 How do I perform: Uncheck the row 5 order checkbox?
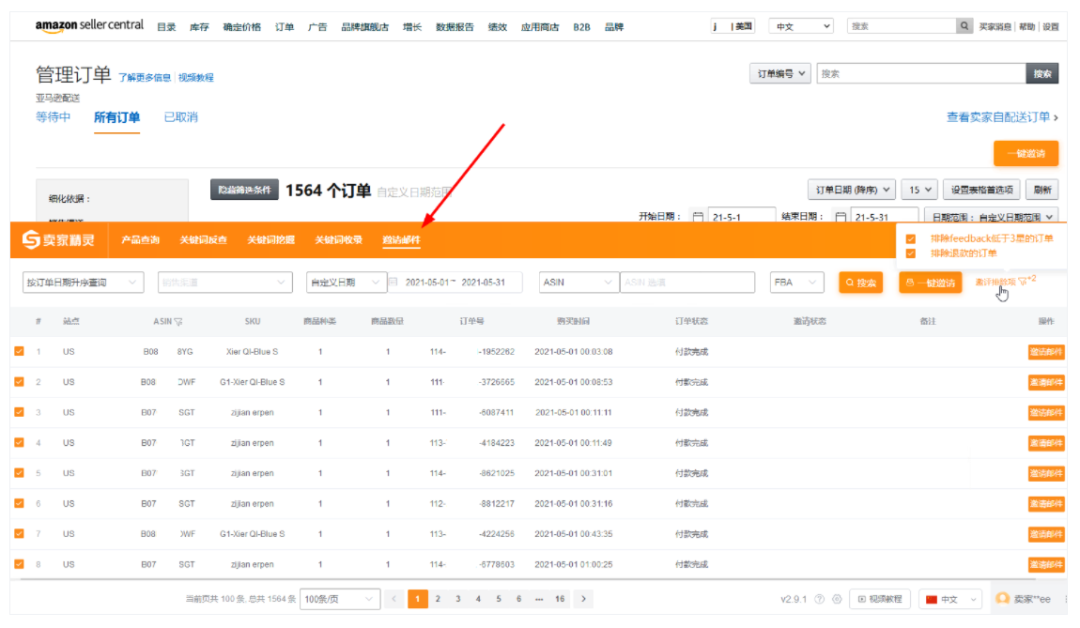19,473
